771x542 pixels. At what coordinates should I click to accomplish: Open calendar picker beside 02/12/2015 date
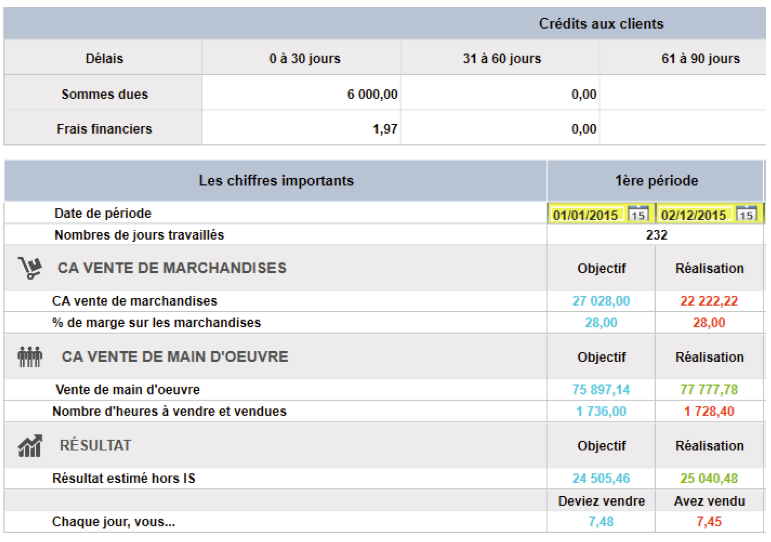click(x=746, y=214)
